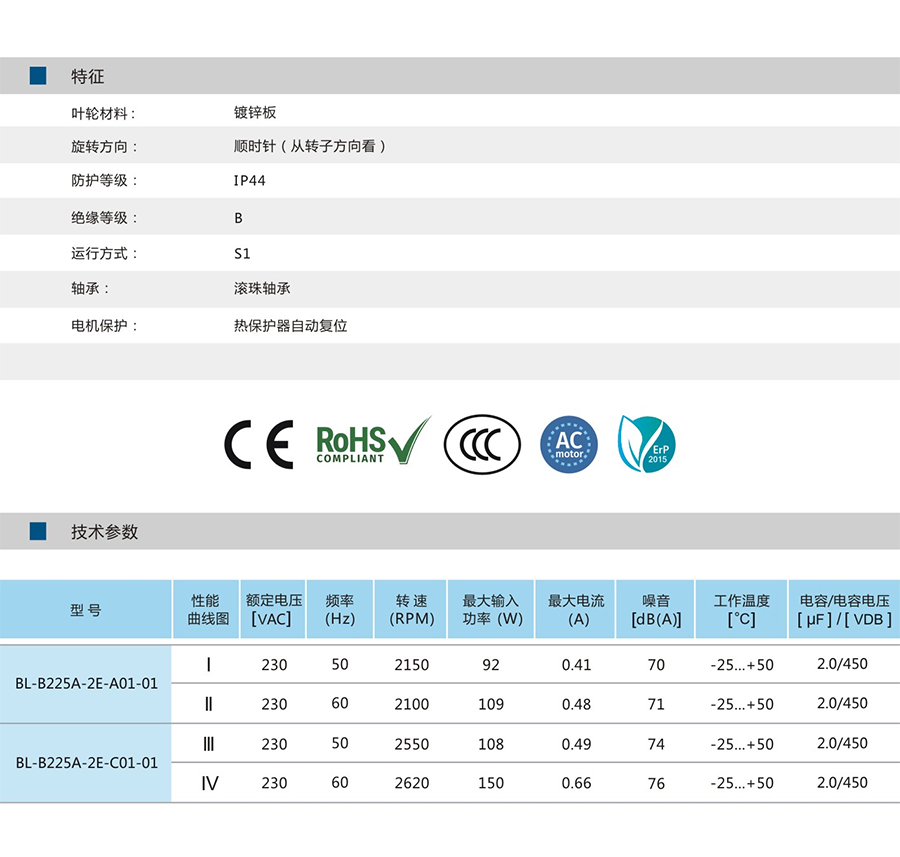Click the value 热保护器自动复位
The height and width of the screenshot is (857, 900).
point(290,325)
